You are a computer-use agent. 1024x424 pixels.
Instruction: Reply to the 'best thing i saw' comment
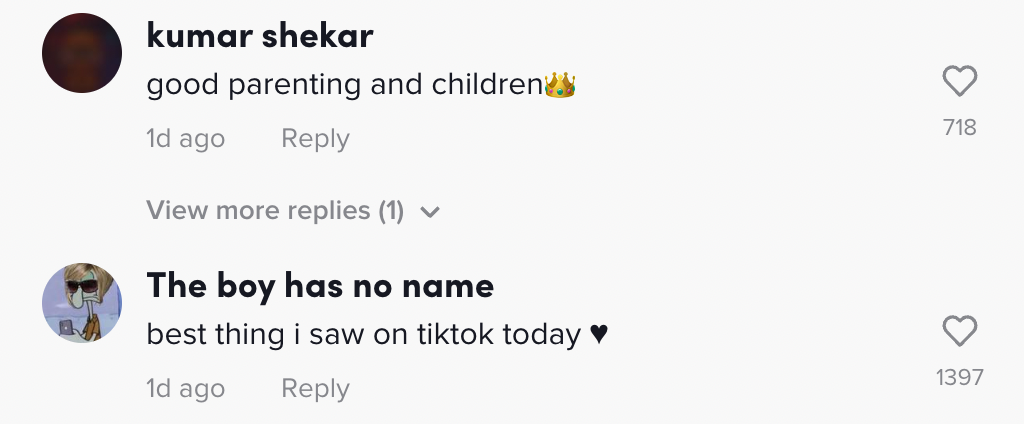315,389
